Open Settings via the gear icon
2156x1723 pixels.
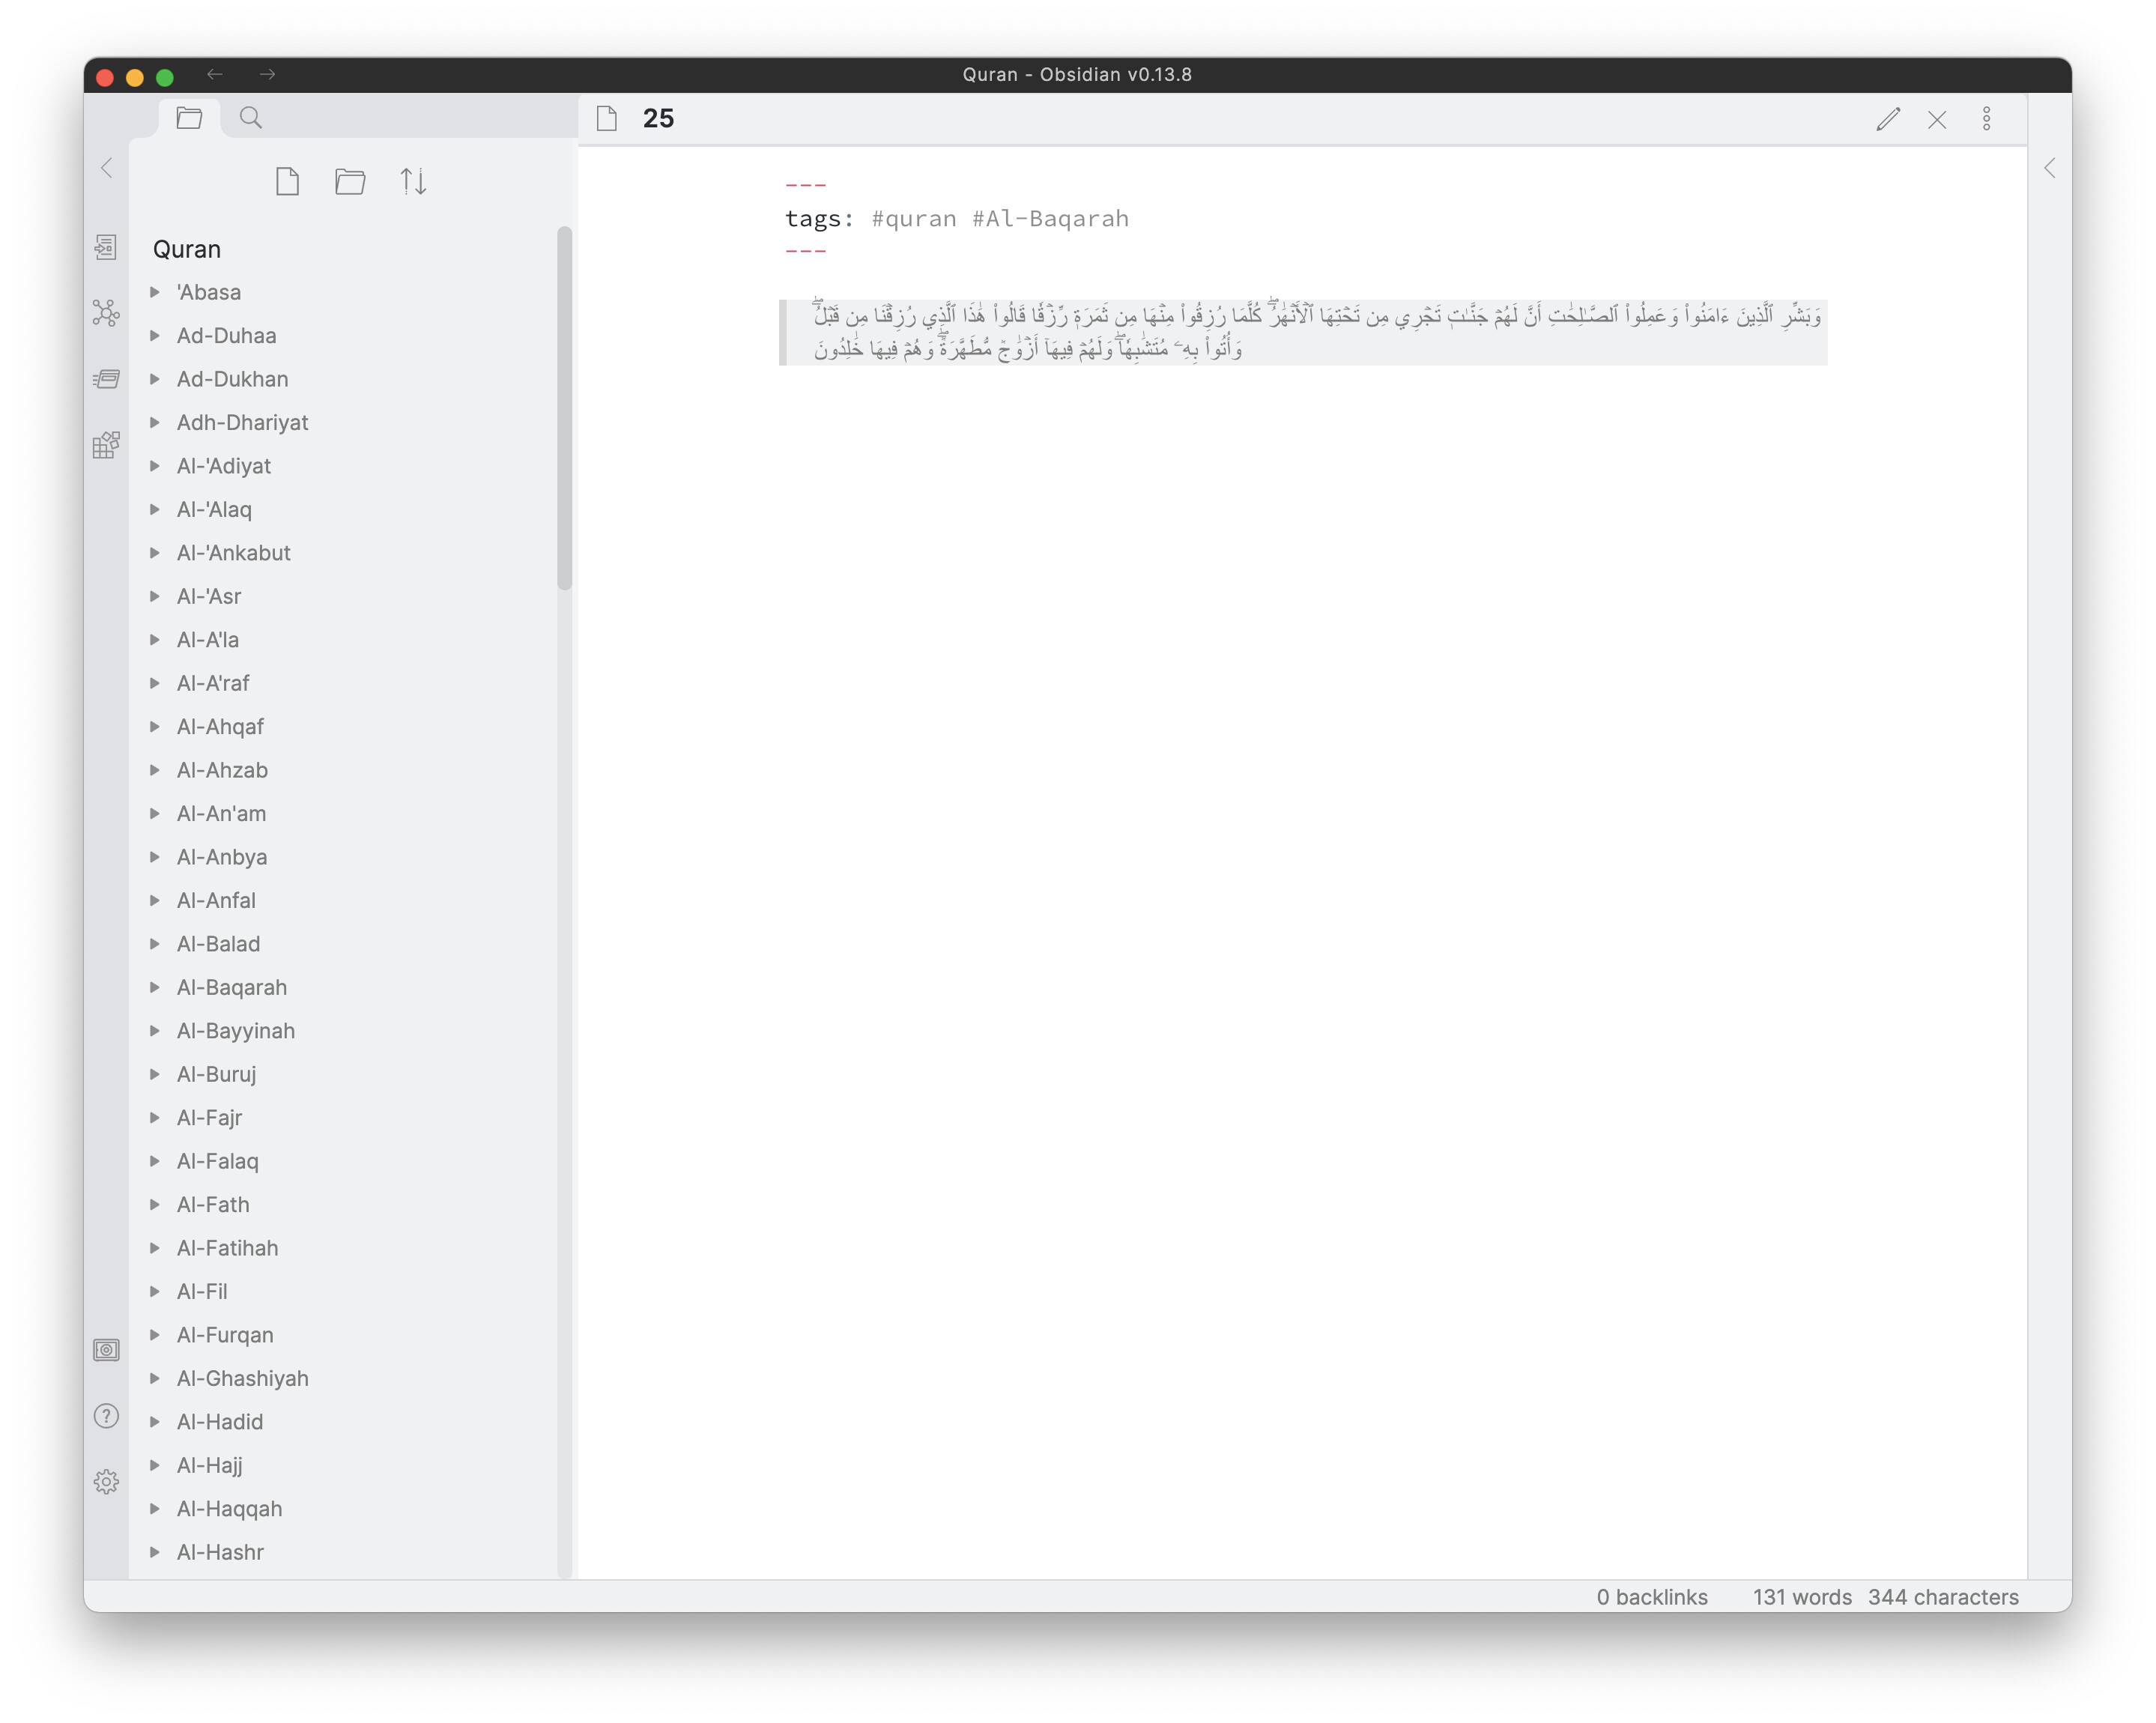click(x=106, y=1481)
